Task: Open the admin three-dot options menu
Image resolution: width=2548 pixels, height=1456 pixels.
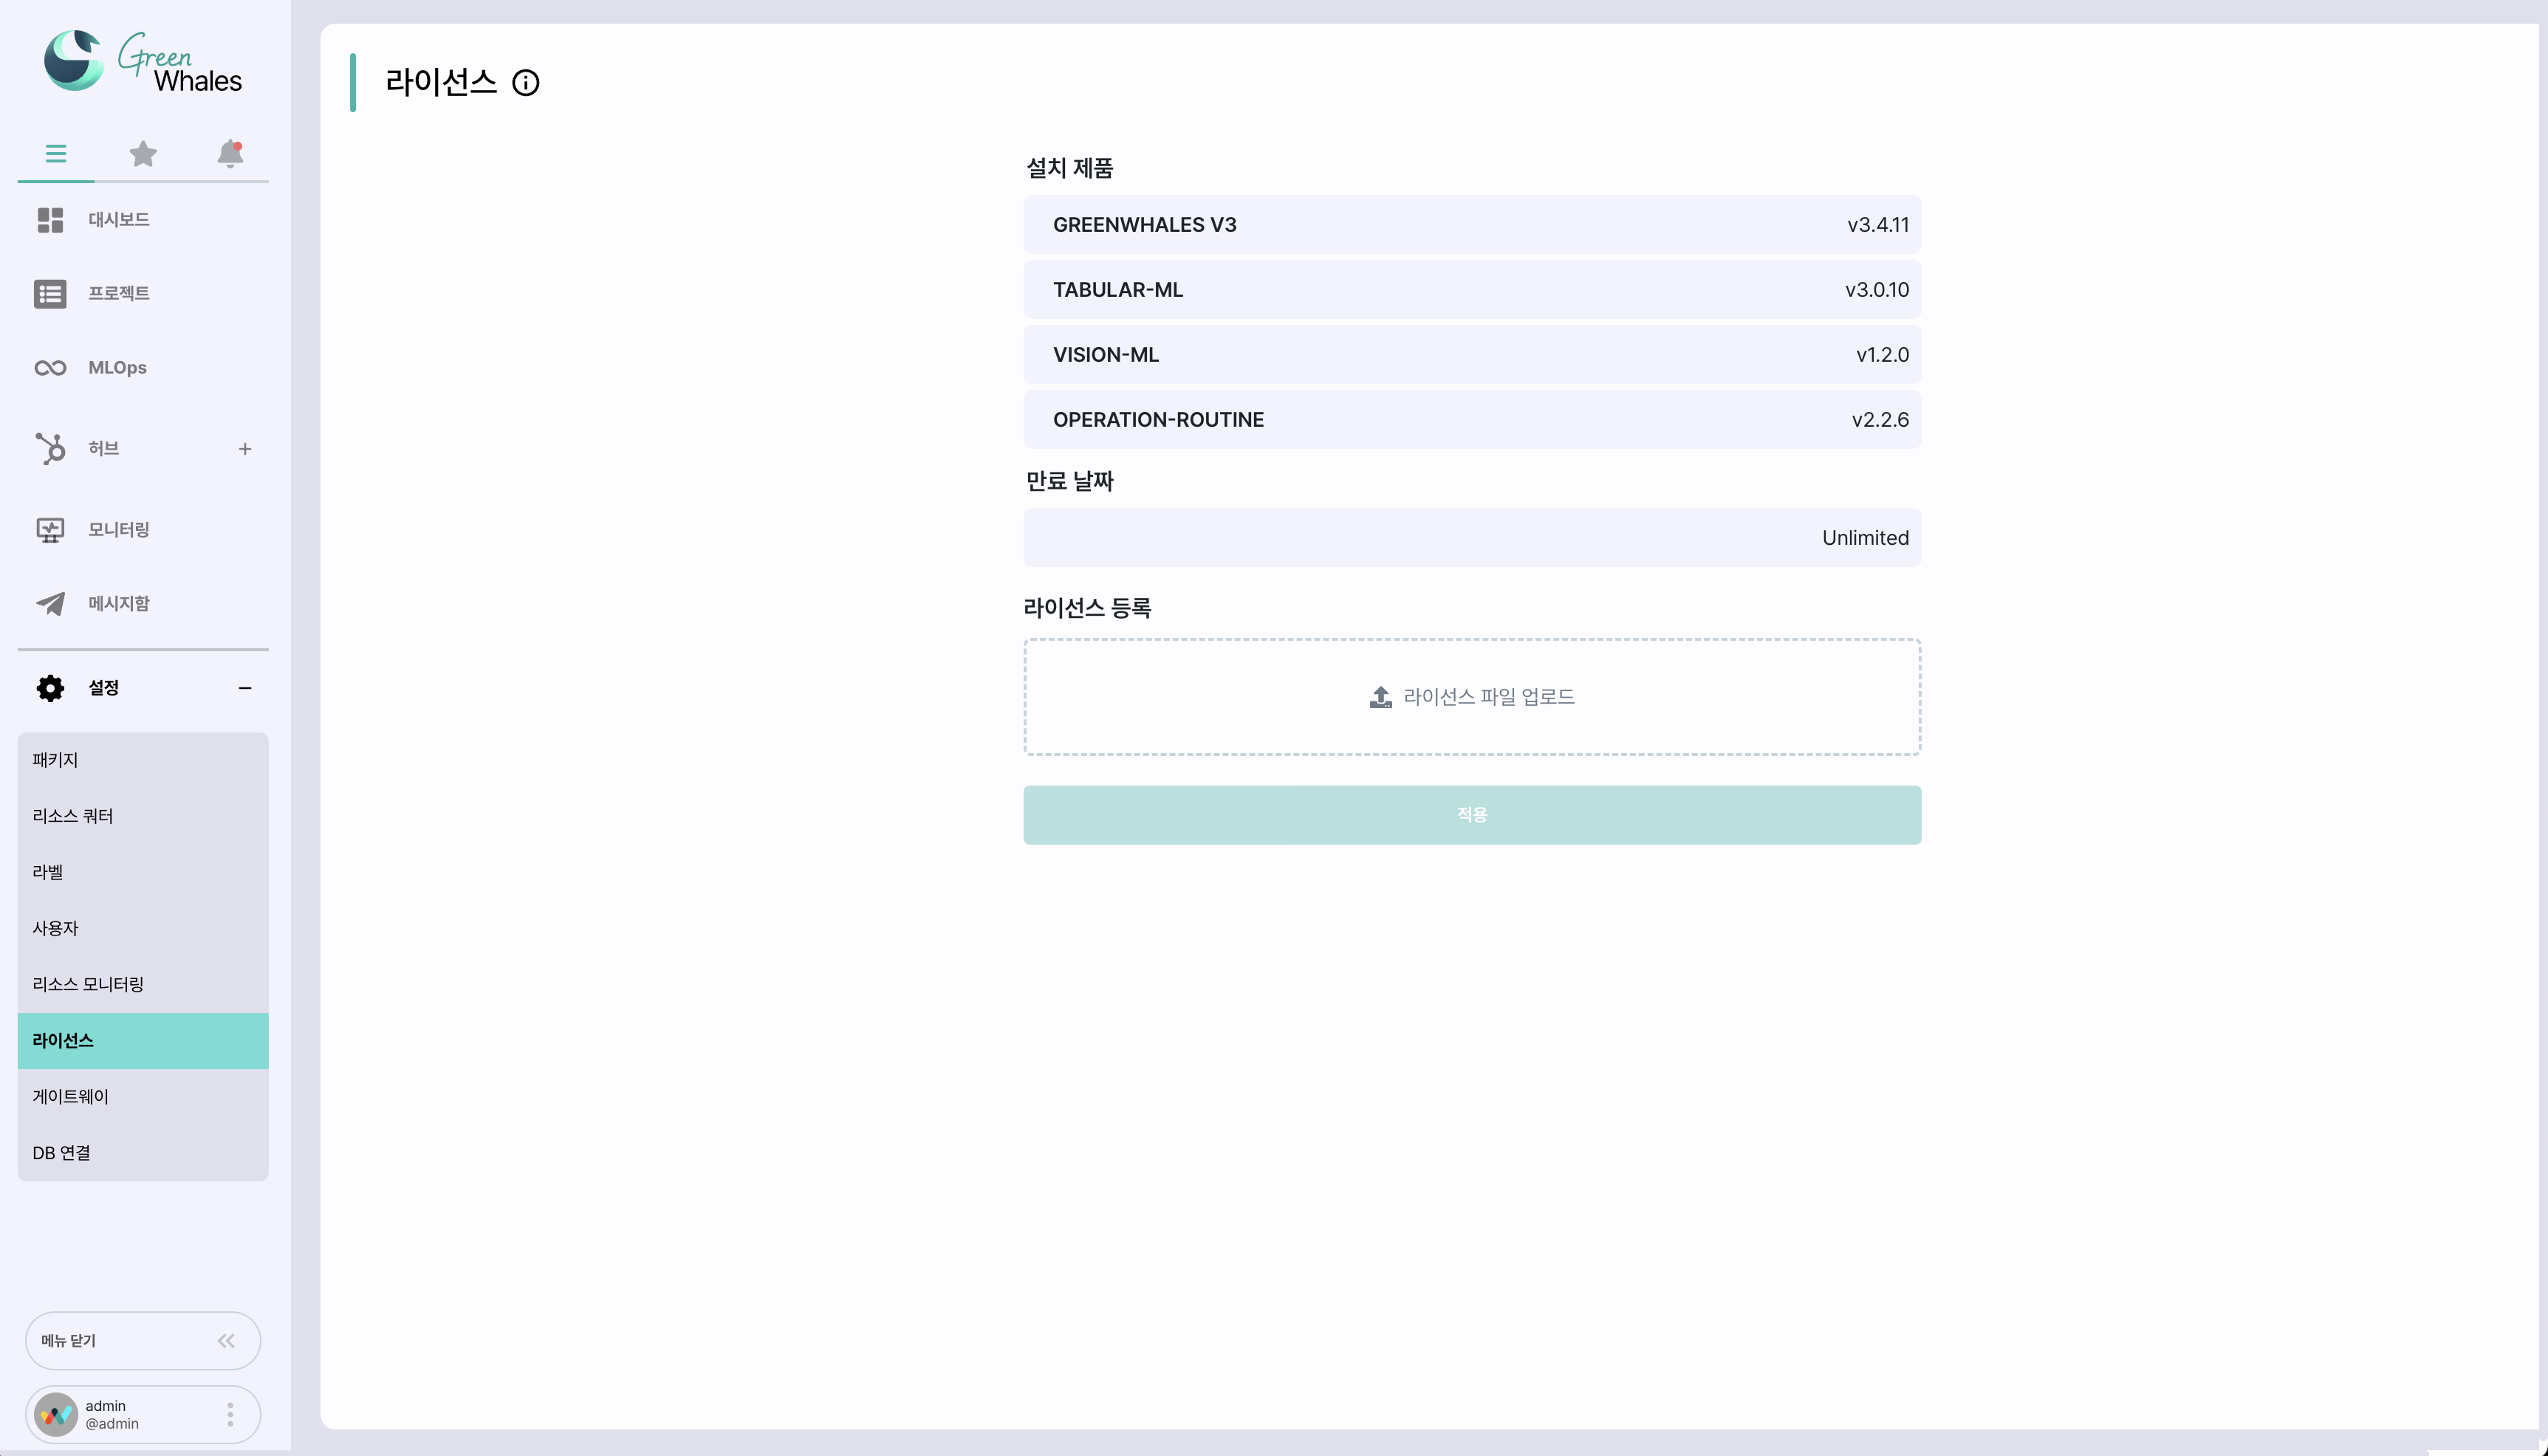Action: (x=230, y=1415)
